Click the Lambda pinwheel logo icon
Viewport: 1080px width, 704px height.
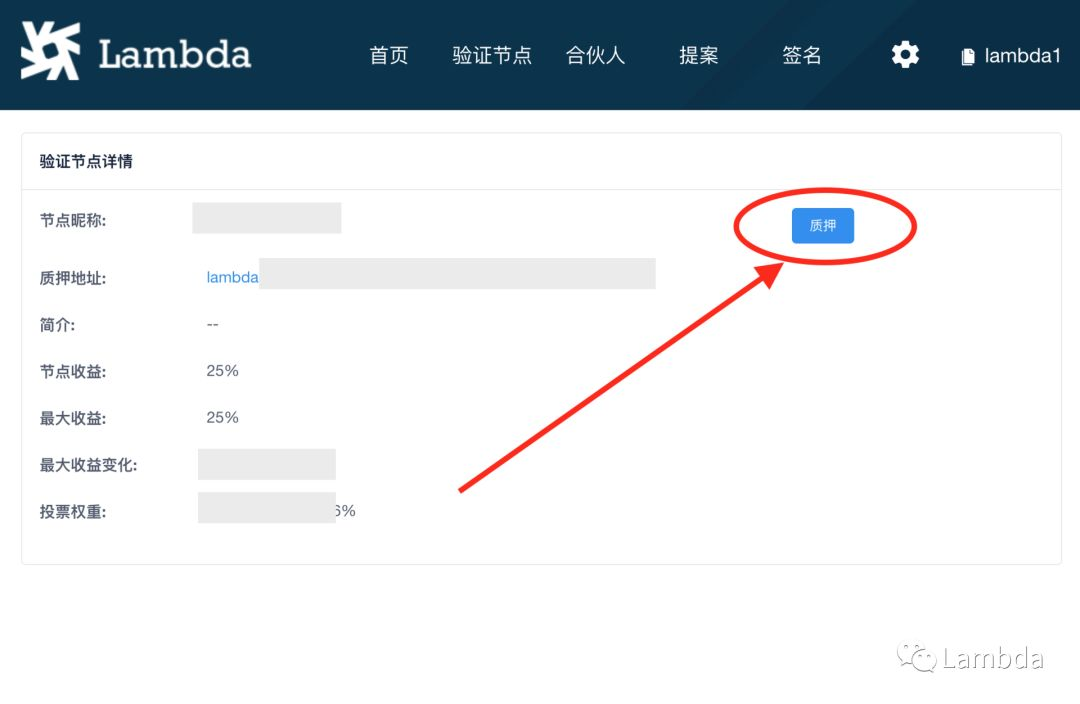[x=50, y=53]
